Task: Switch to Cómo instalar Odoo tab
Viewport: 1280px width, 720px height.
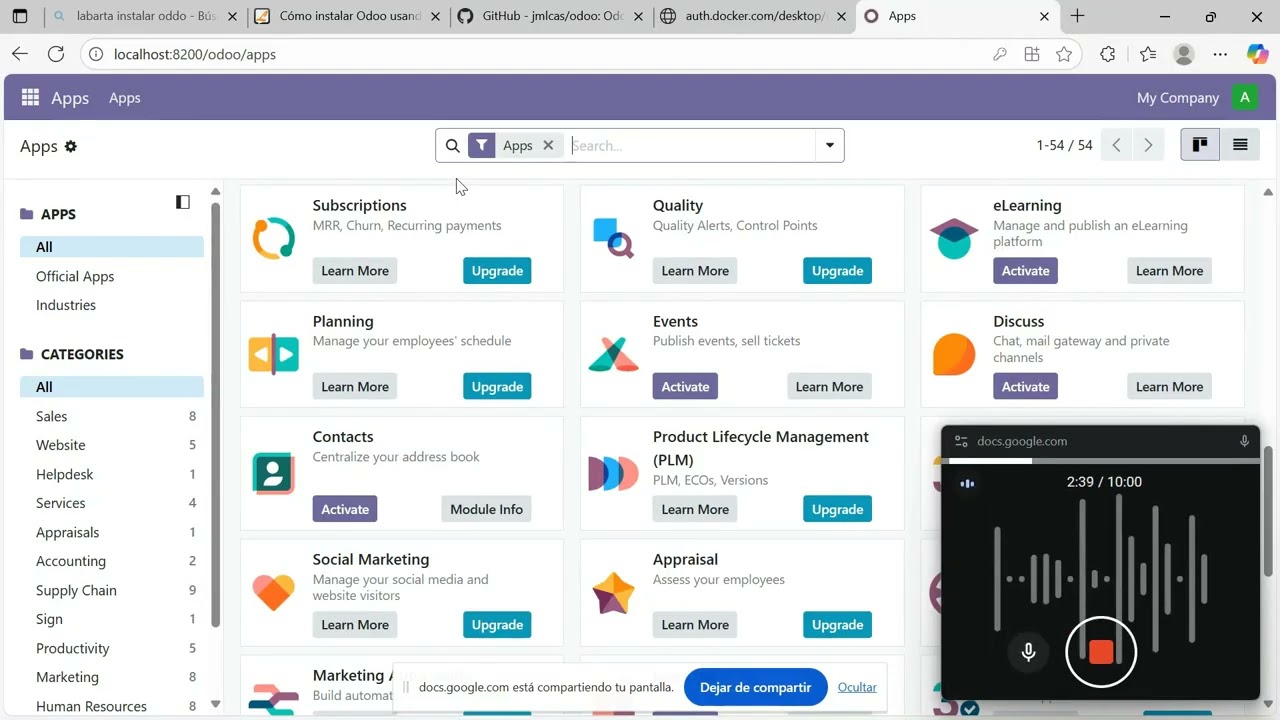Action: click(x=345, y=16)
